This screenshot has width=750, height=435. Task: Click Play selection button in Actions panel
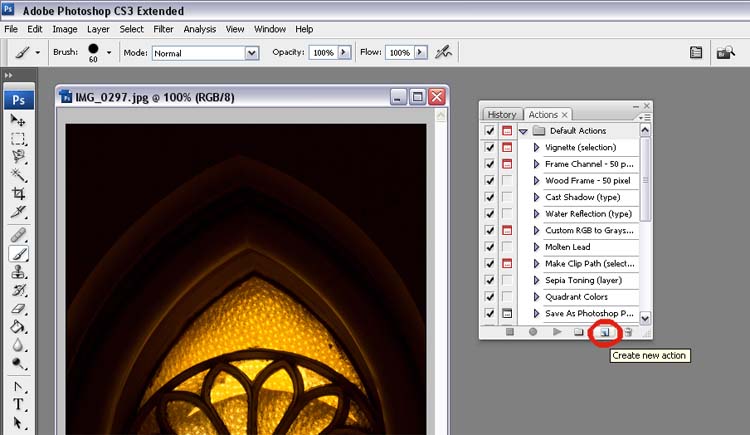[x=557, y=332]
